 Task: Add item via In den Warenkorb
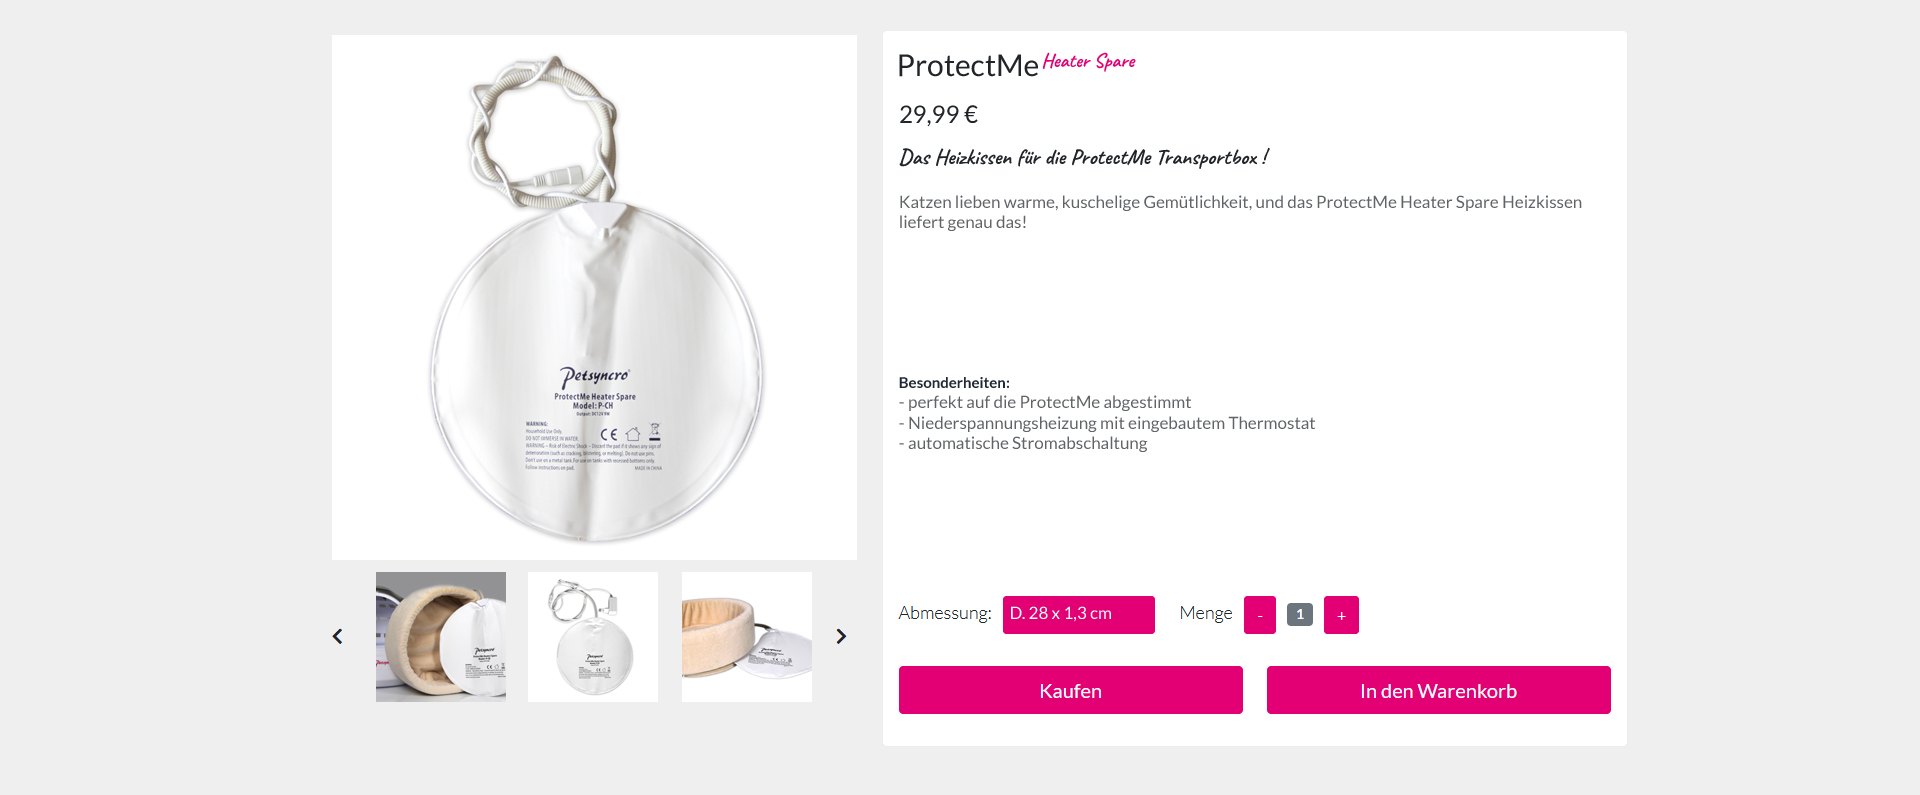click(x=1438, y=691)
